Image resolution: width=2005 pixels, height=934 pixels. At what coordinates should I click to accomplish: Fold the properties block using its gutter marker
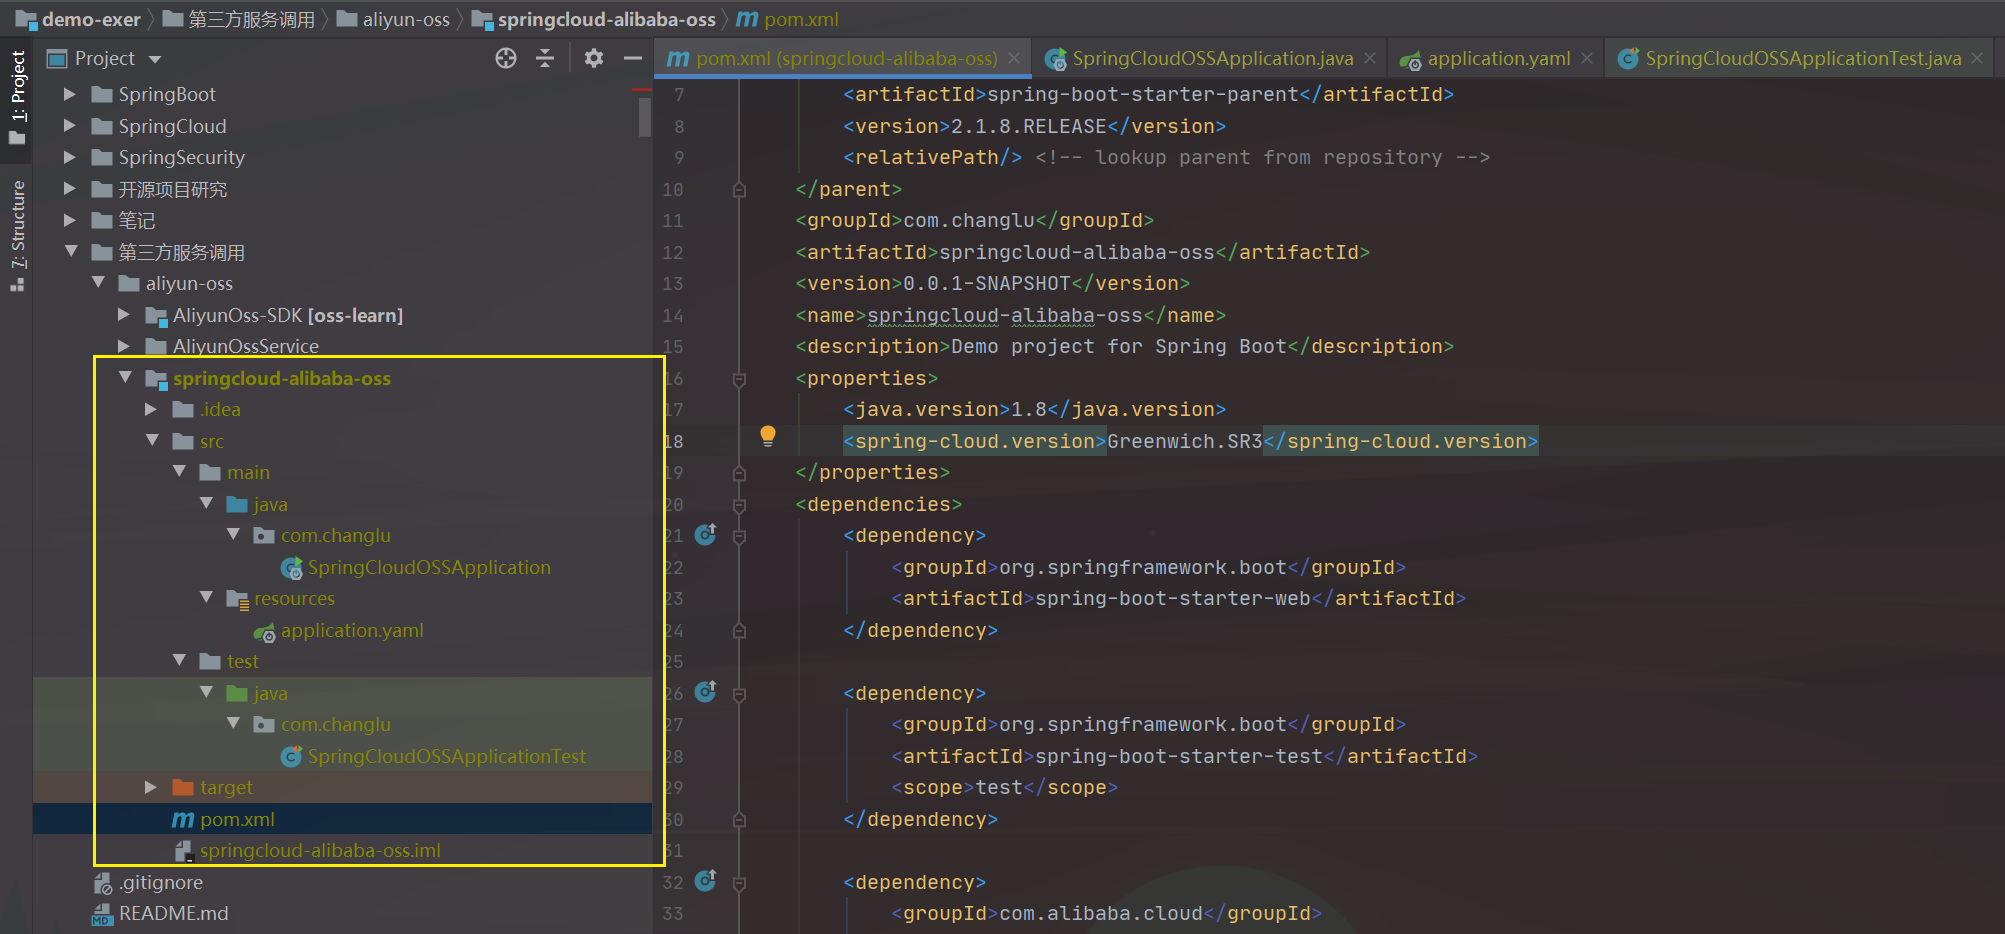739,379
